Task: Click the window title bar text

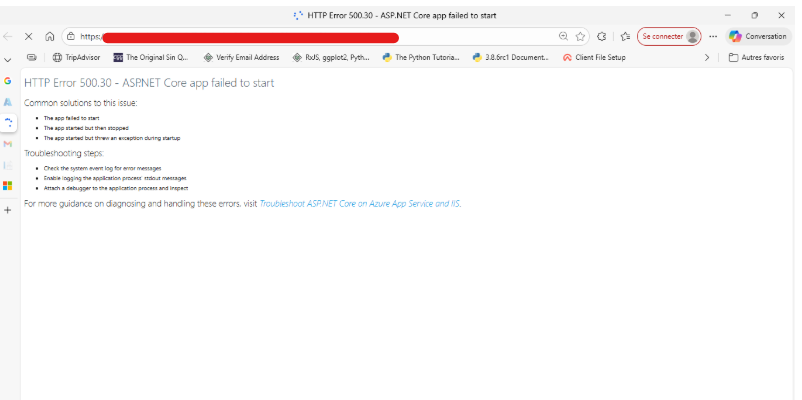Action: coord(402,15)
